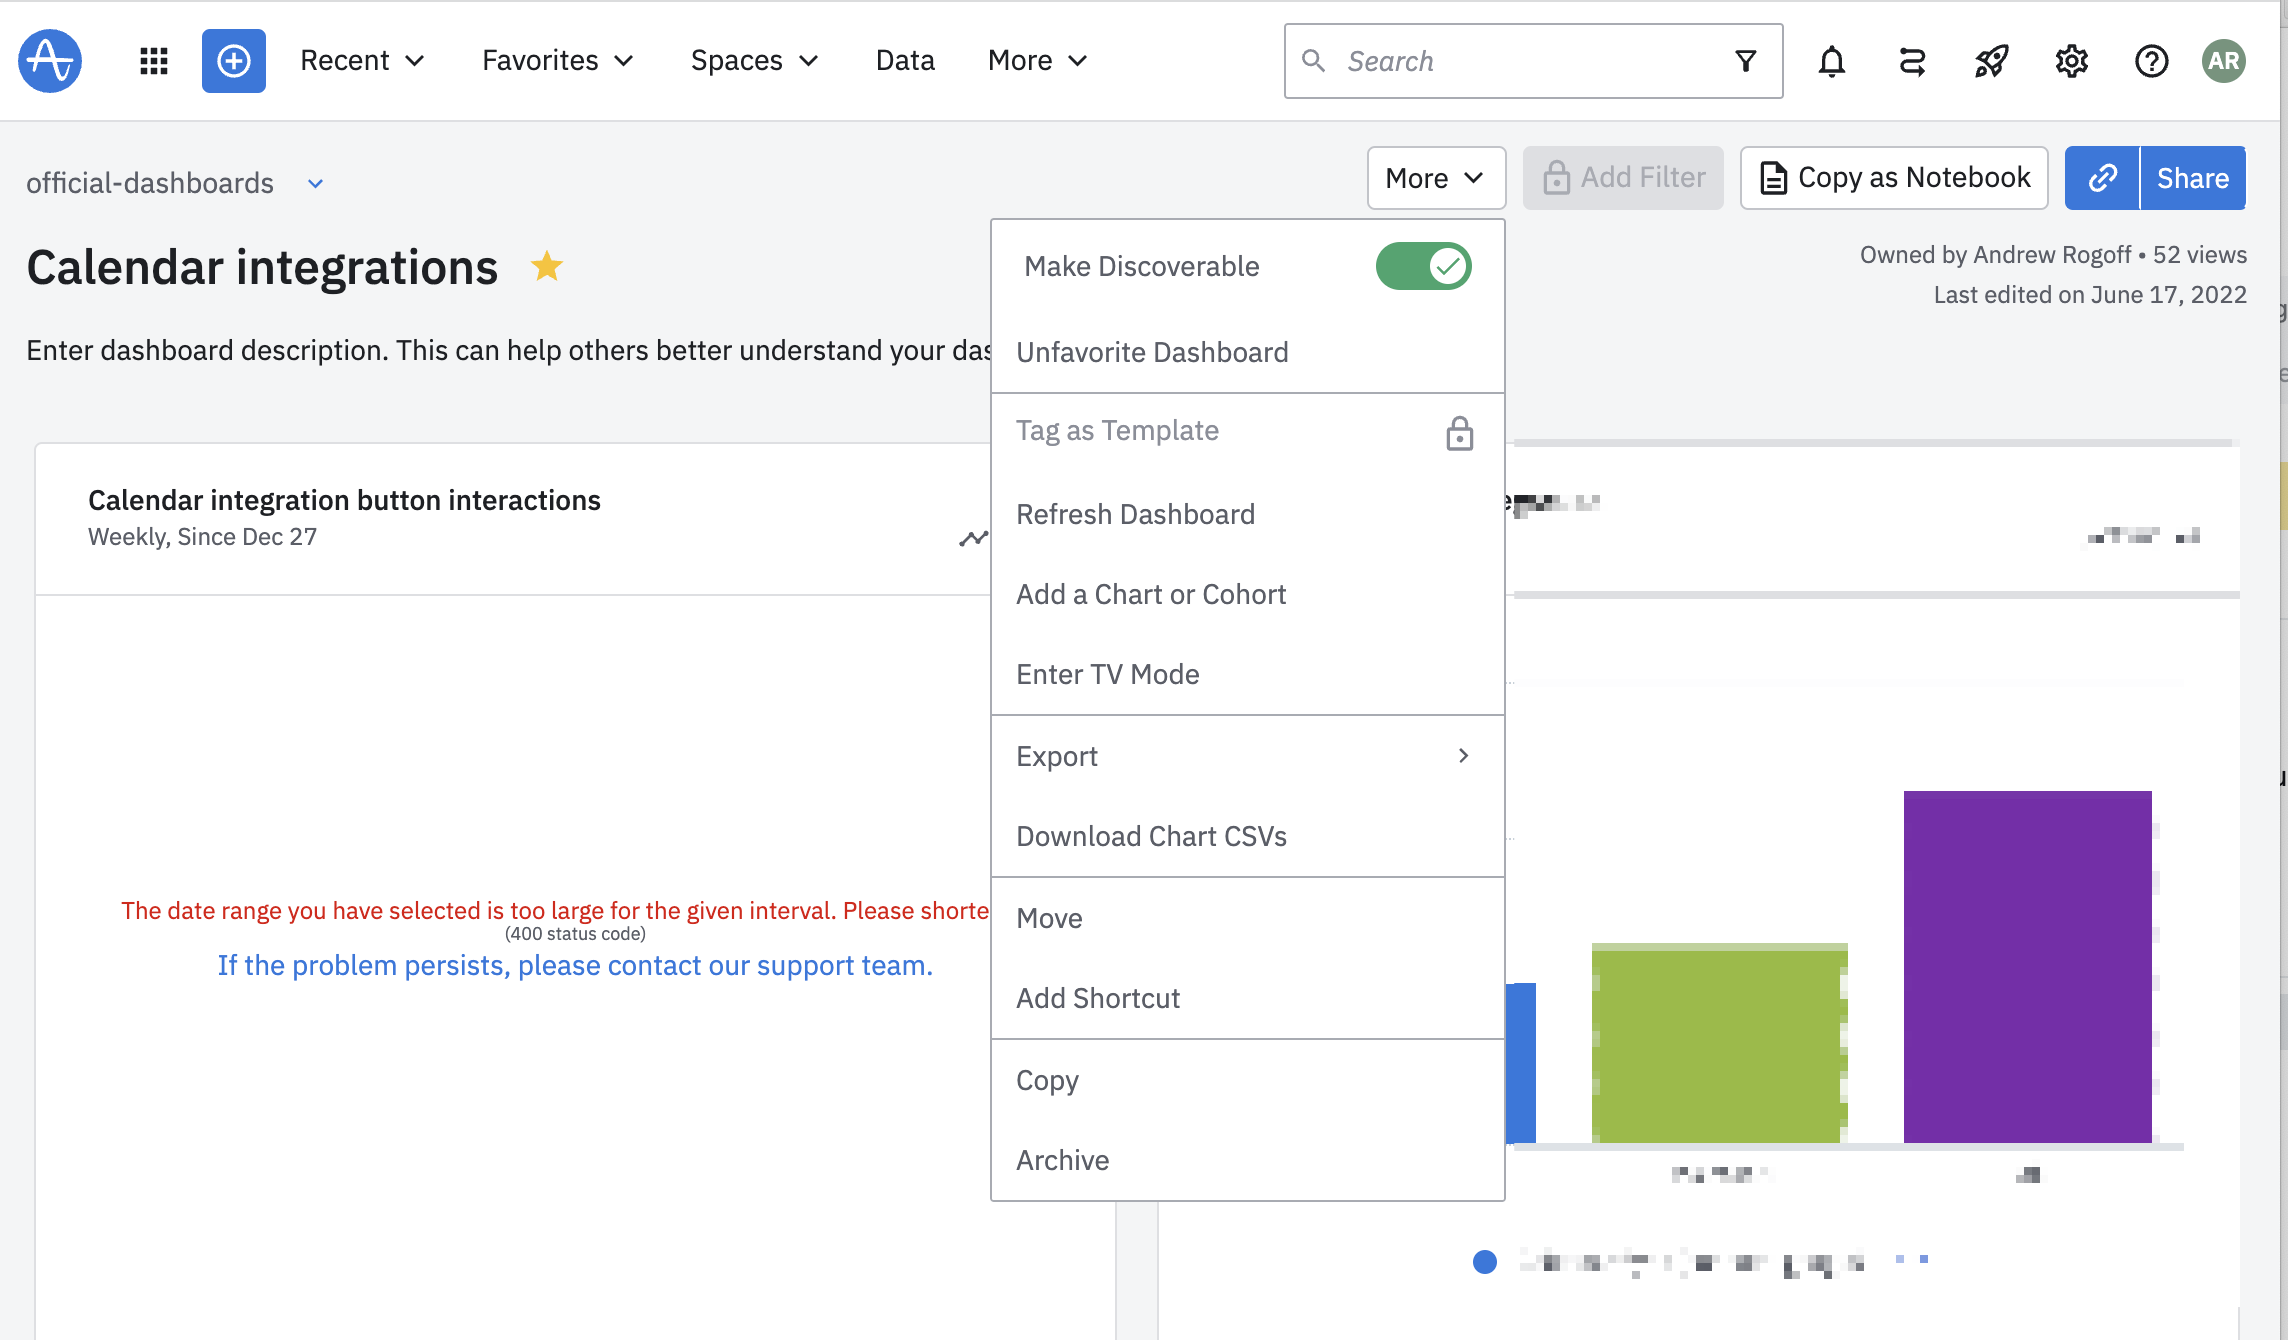Expand the Recent dropdown
This screenshot has width=2288, height=1340.
[362, 61]
